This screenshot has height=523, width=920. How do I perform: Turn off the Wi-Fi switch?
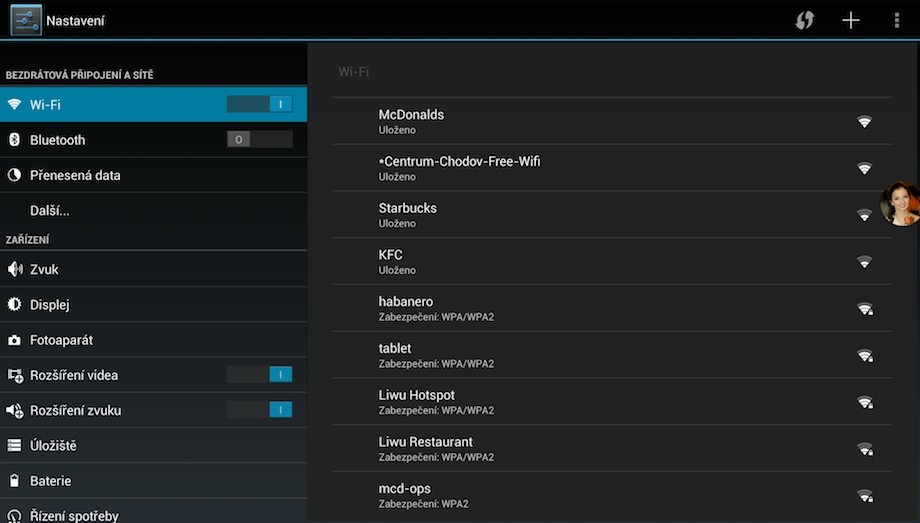pos(259,104)
